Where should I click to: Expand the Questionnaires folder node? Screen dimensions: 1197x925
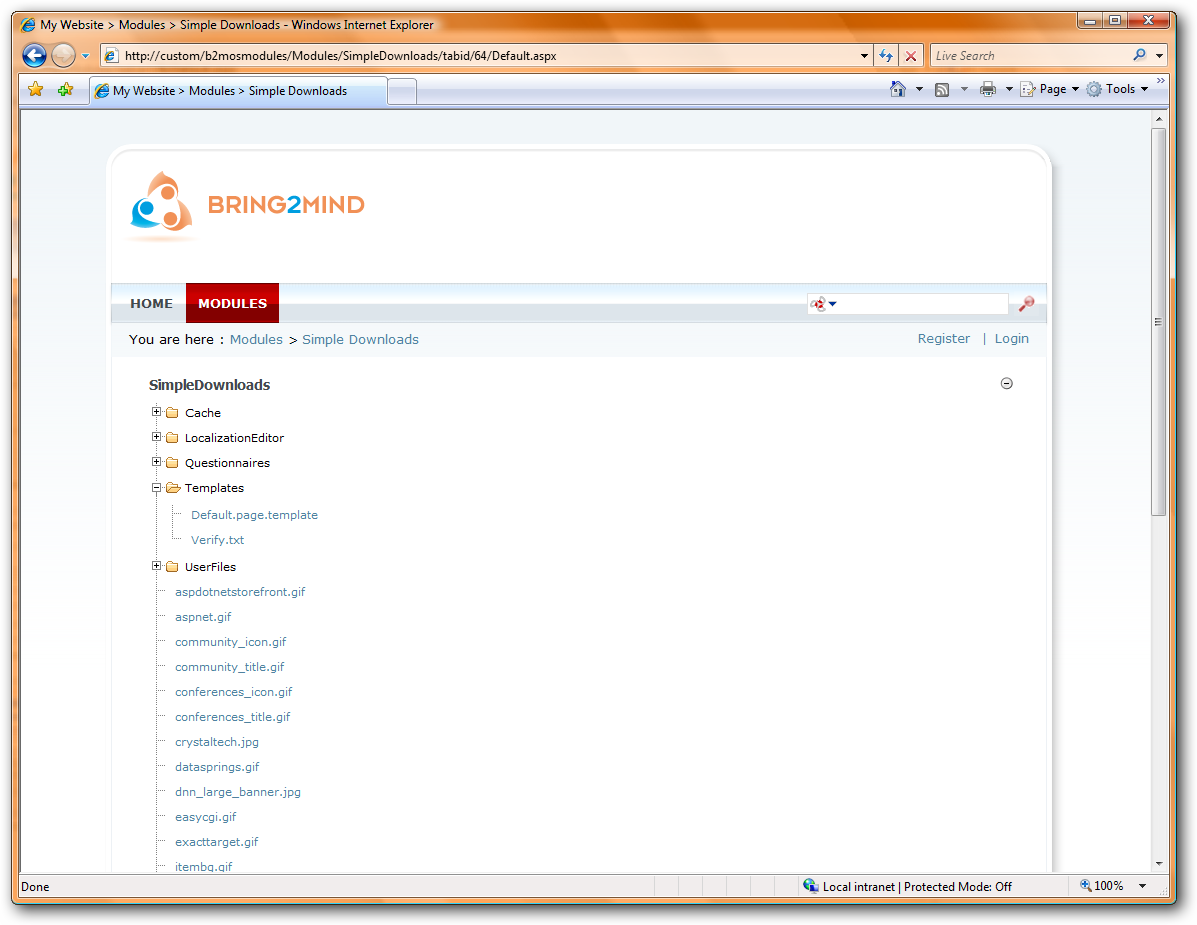point(156,462)
